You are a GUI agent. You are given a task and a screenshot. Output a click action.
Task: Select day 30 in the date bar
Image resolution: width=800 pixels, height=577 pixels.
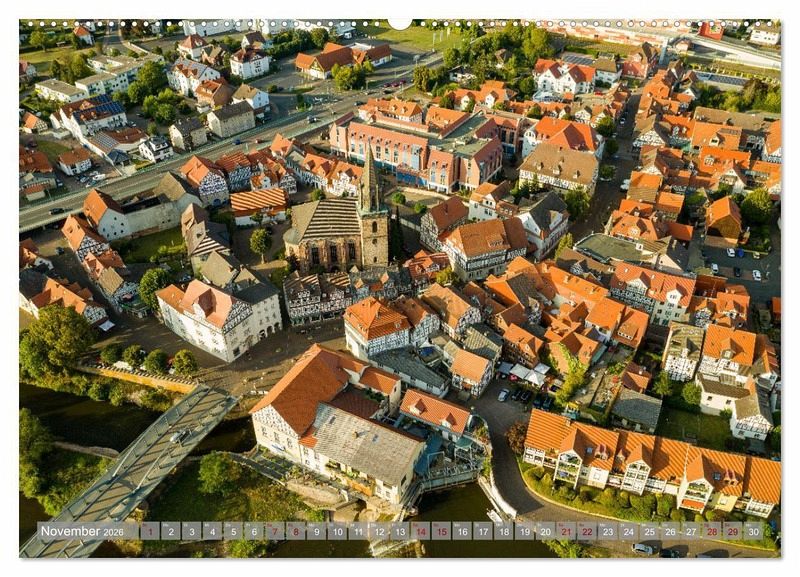[x=755, y=531]
